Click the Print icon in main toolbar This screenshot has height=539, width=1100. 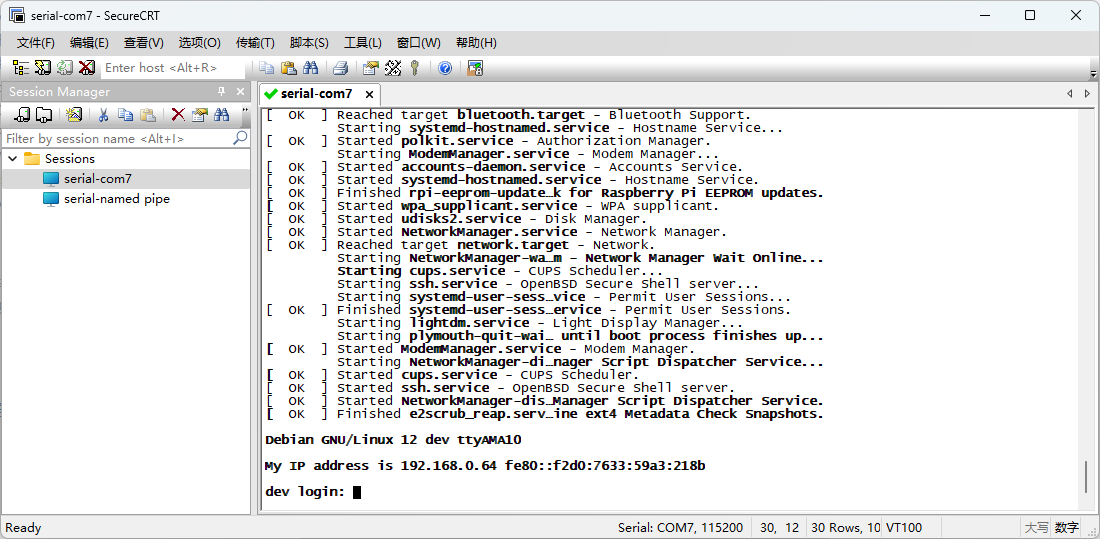point(340,68)
